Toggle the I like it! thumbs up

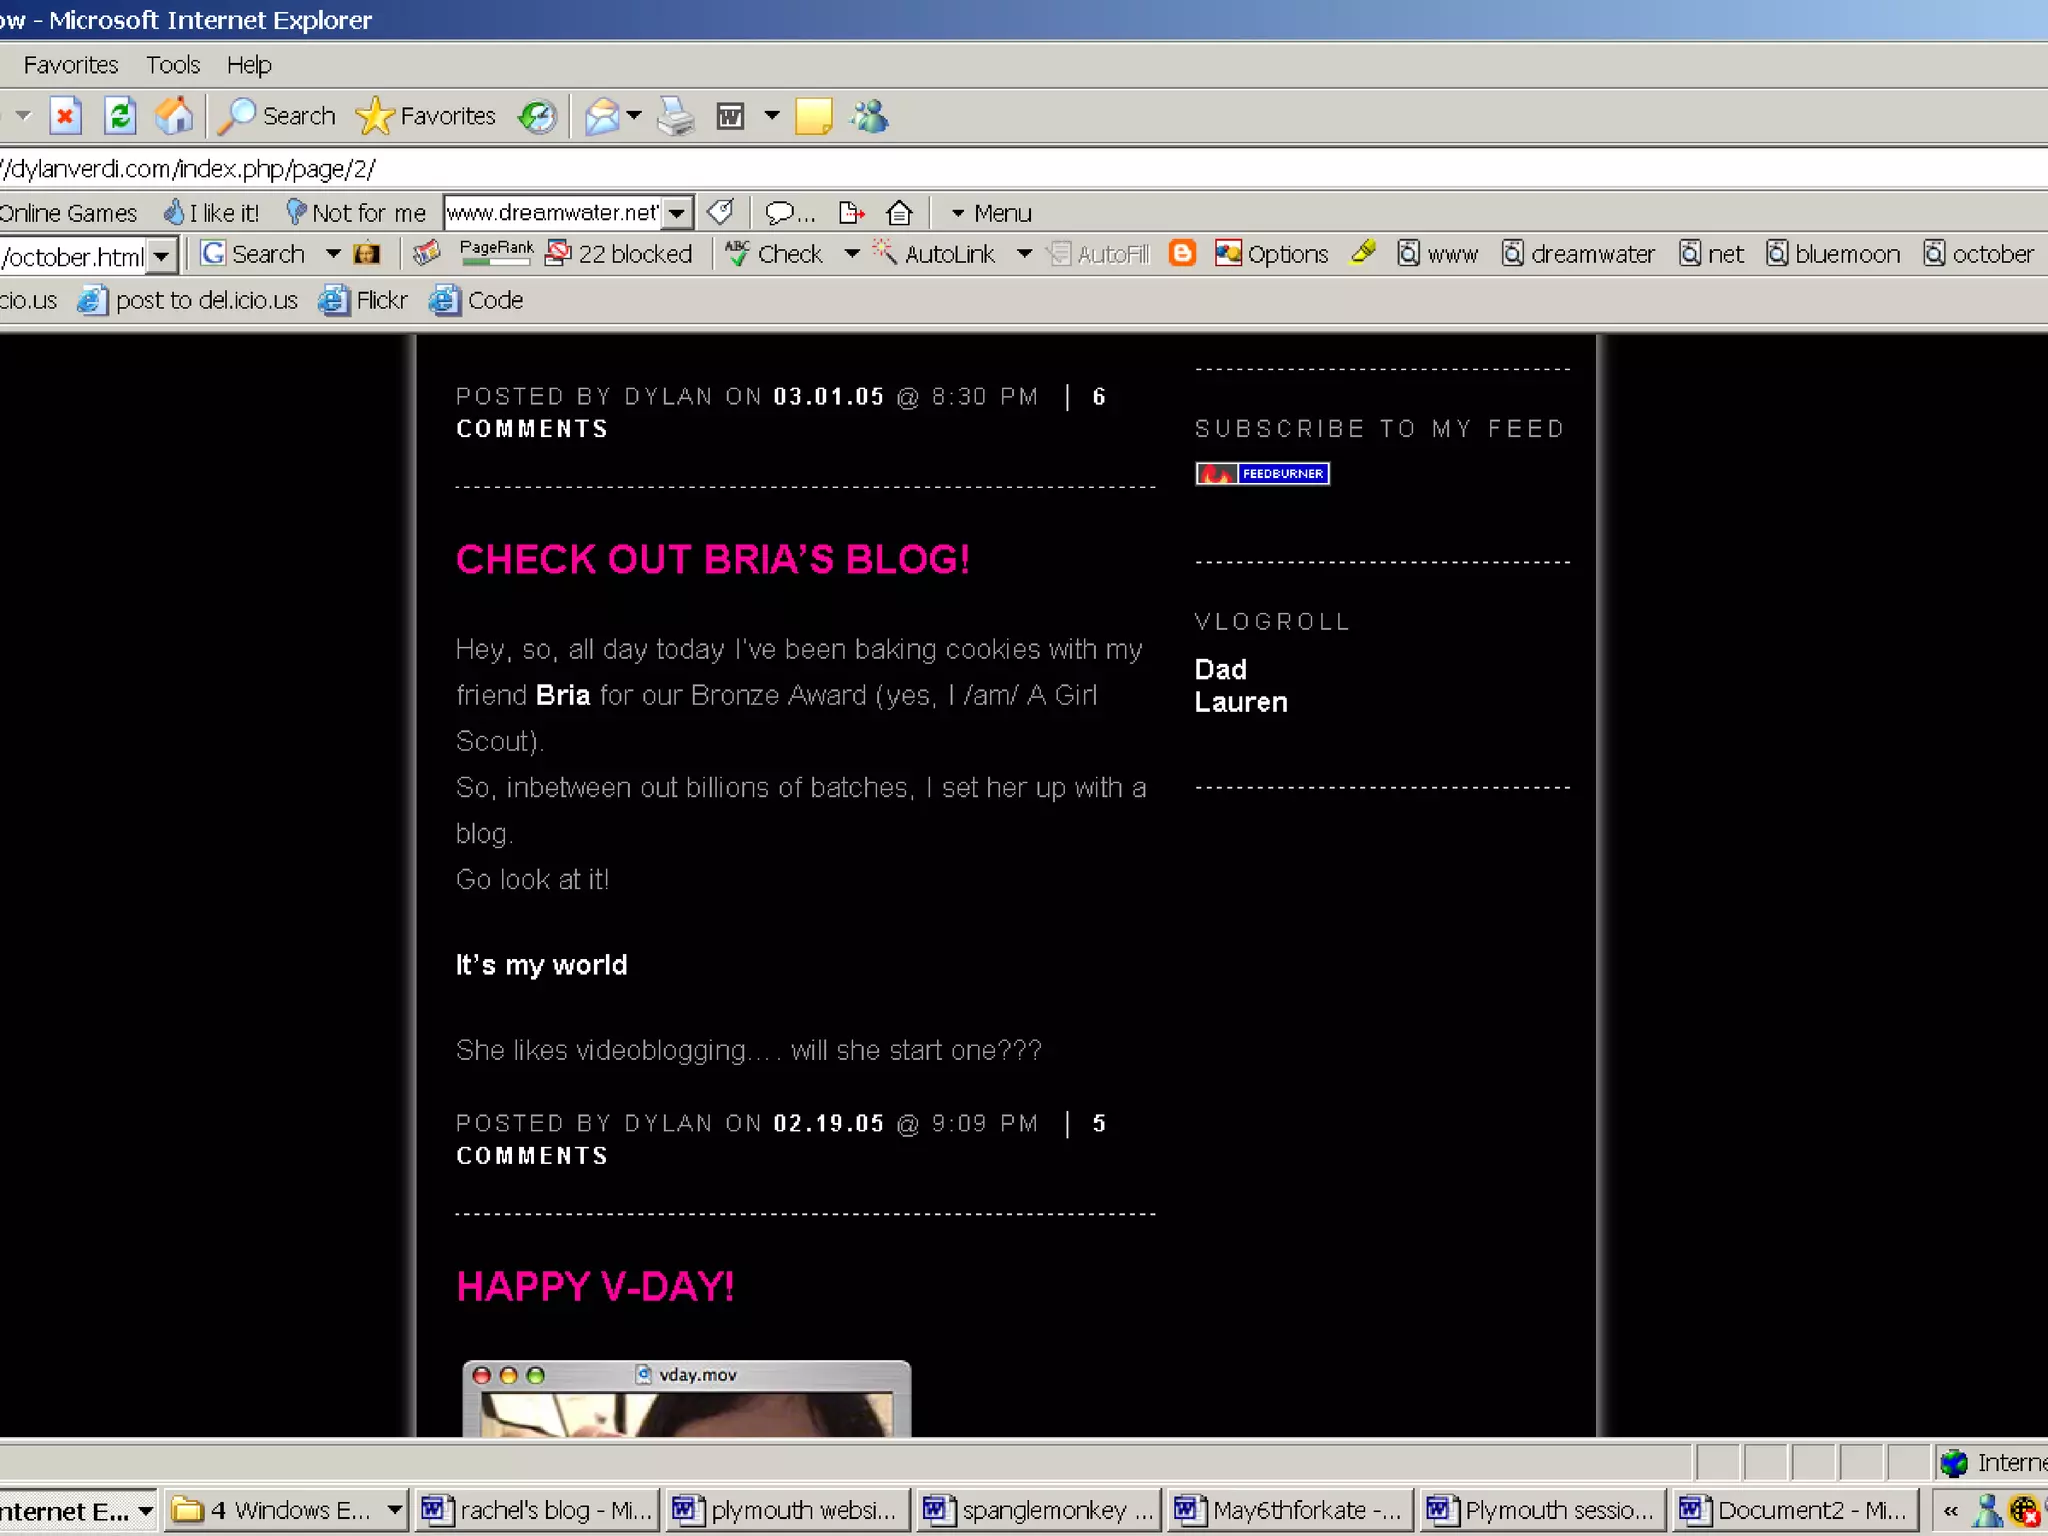pyautogui.click(x=212, y=213)
